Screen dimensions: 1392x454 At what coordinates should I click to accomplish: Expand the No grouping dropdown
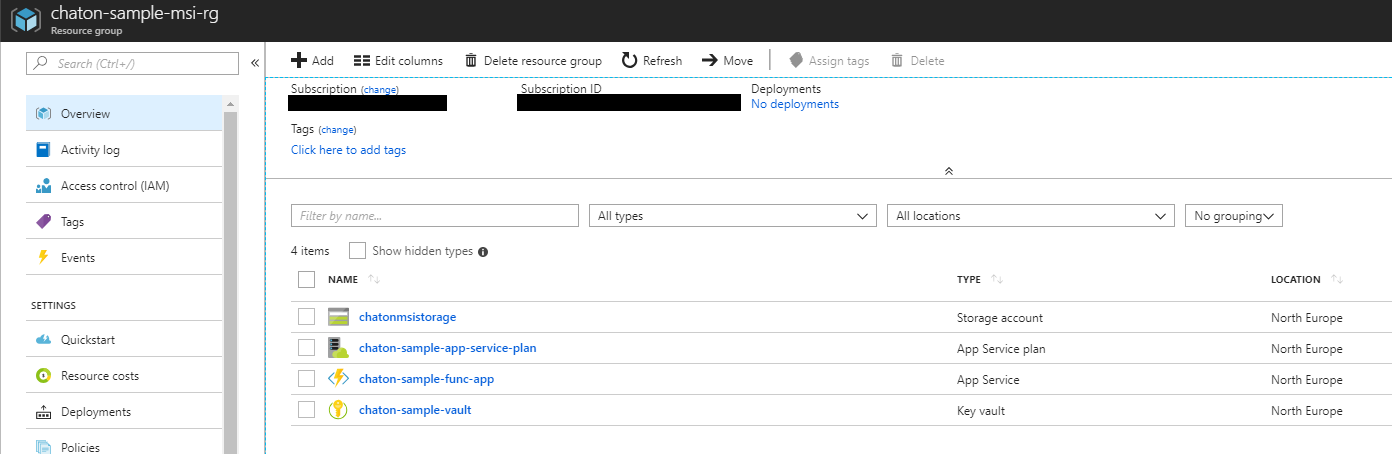(x=1233, y=216)
